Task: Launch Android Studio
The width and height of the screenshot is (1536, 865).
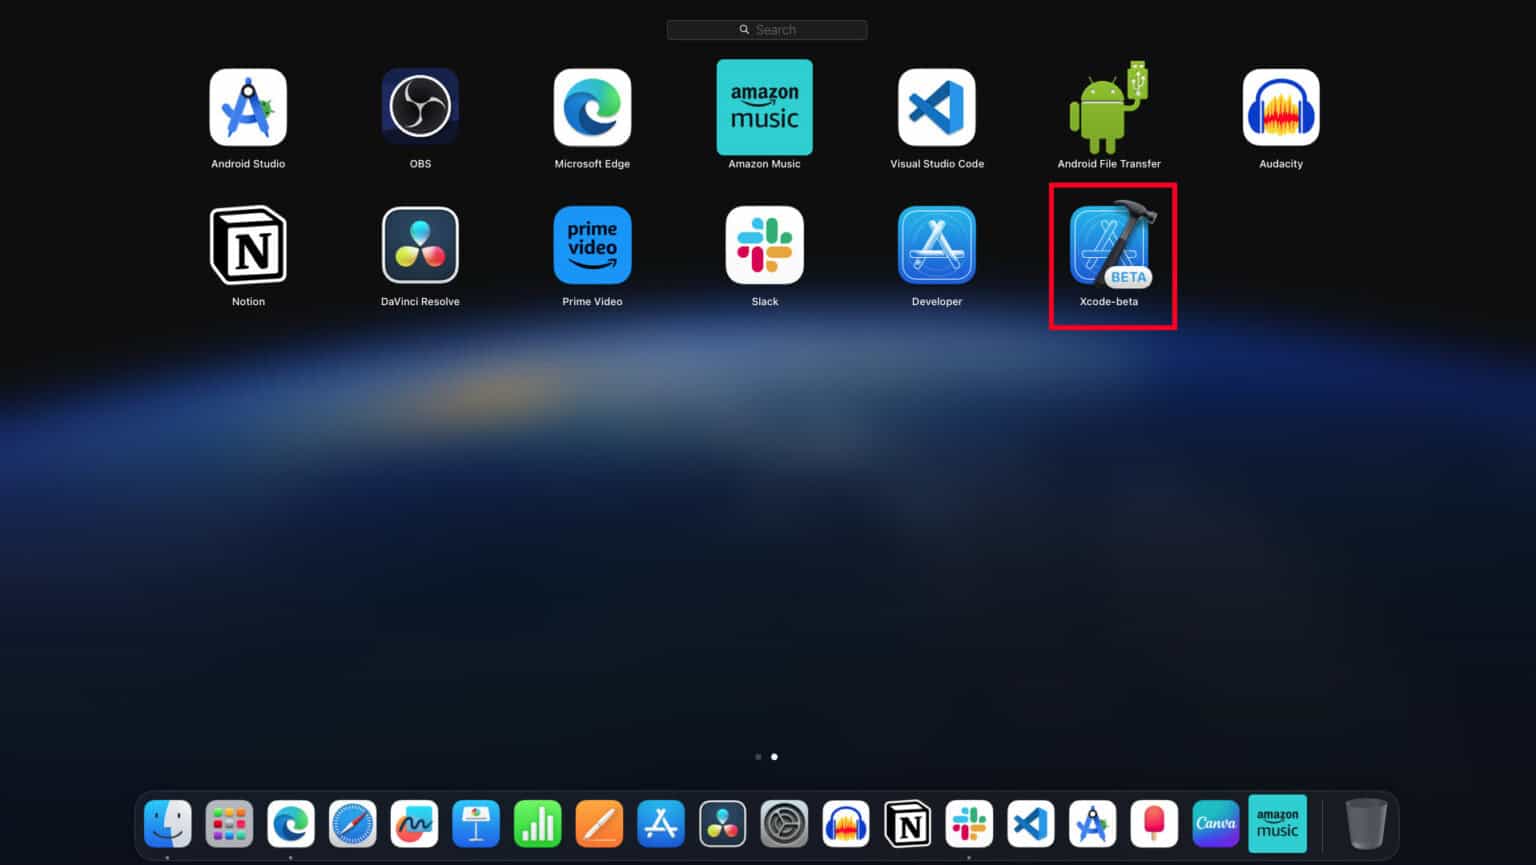Action: [247, 107]
